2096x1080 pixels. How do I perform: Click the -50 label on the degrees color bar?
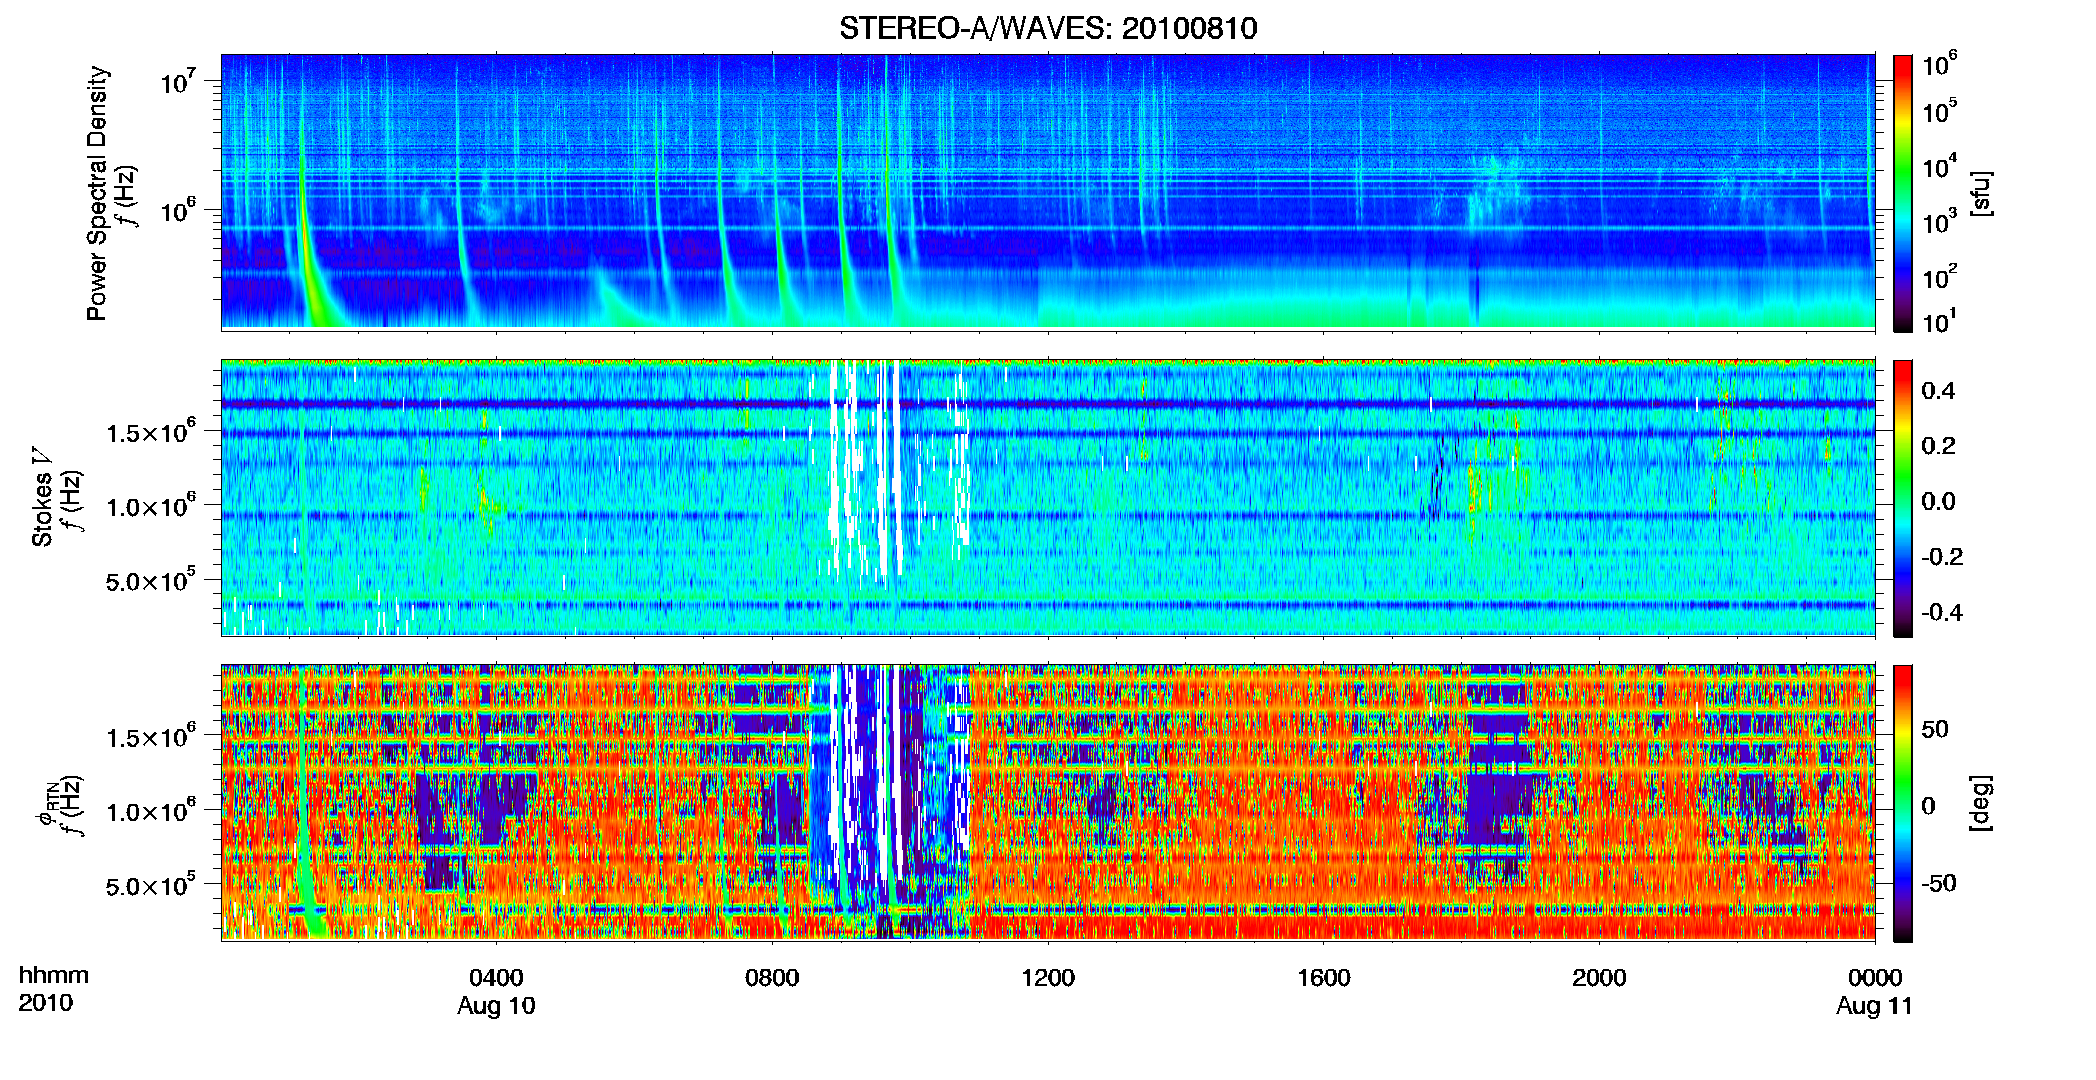point(1939,883)
